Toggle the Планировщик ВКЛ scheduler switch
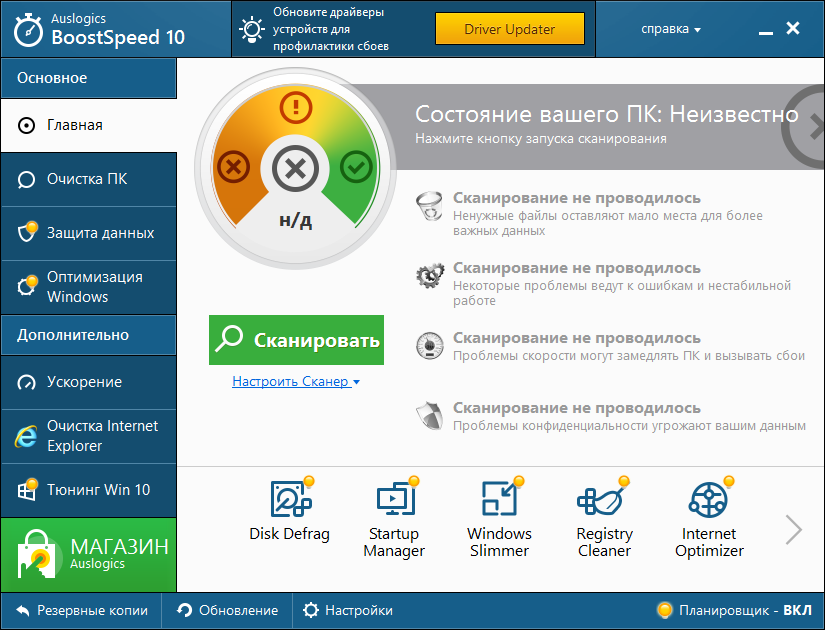The height and width of the screenshot is (630, 825). click(734, 610)
